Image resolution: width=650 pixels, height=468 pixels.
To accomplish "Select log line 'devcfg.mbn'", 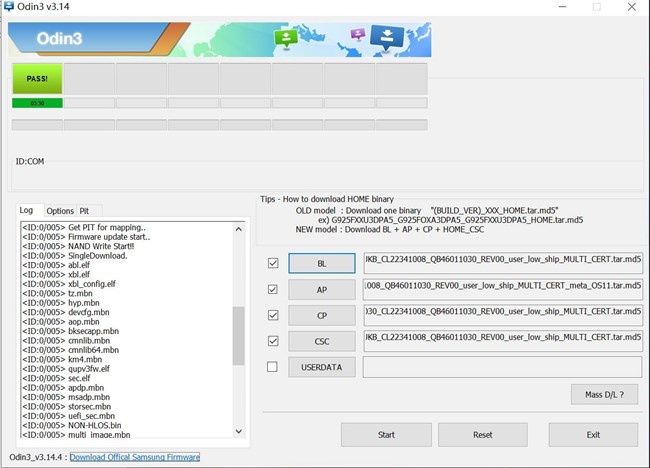I will point(65,312).
